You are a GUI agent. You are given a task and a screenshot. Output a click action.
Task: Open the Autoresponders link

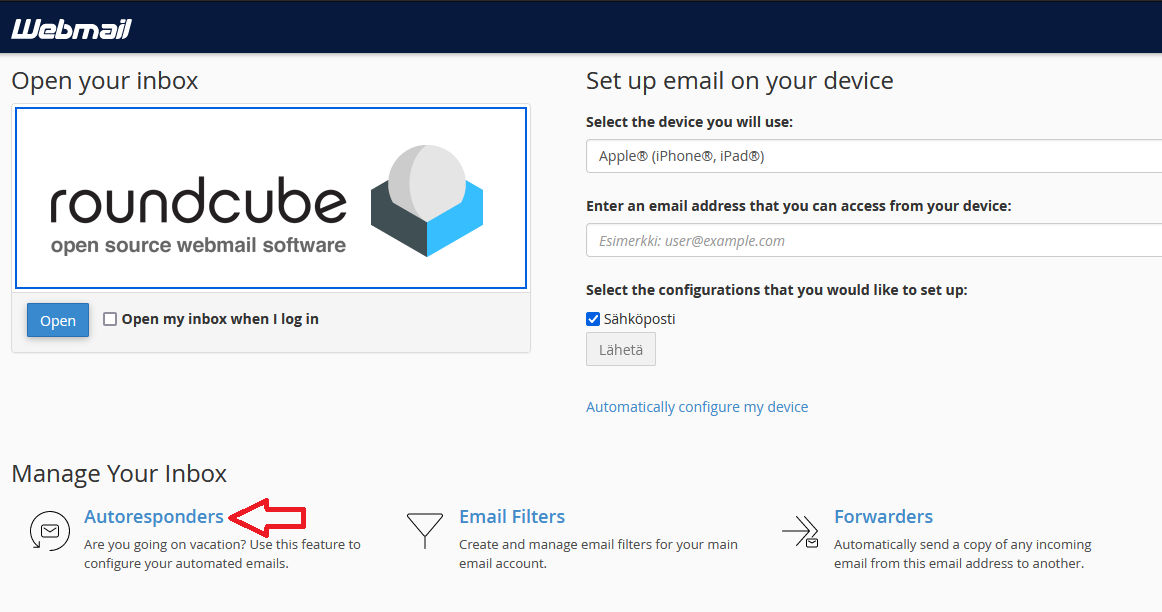pyautogui.click(x=153, y=516)
